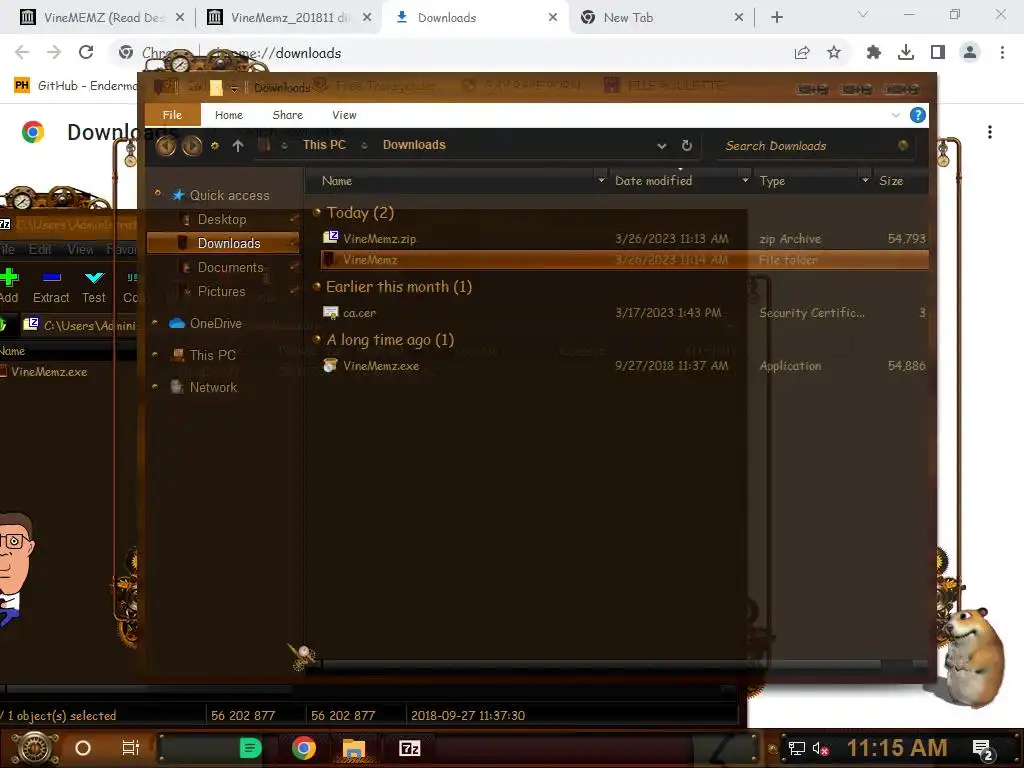This screenshot has width=1024, height=768.
Task: Sort files by the Type column
Action: 772,181
